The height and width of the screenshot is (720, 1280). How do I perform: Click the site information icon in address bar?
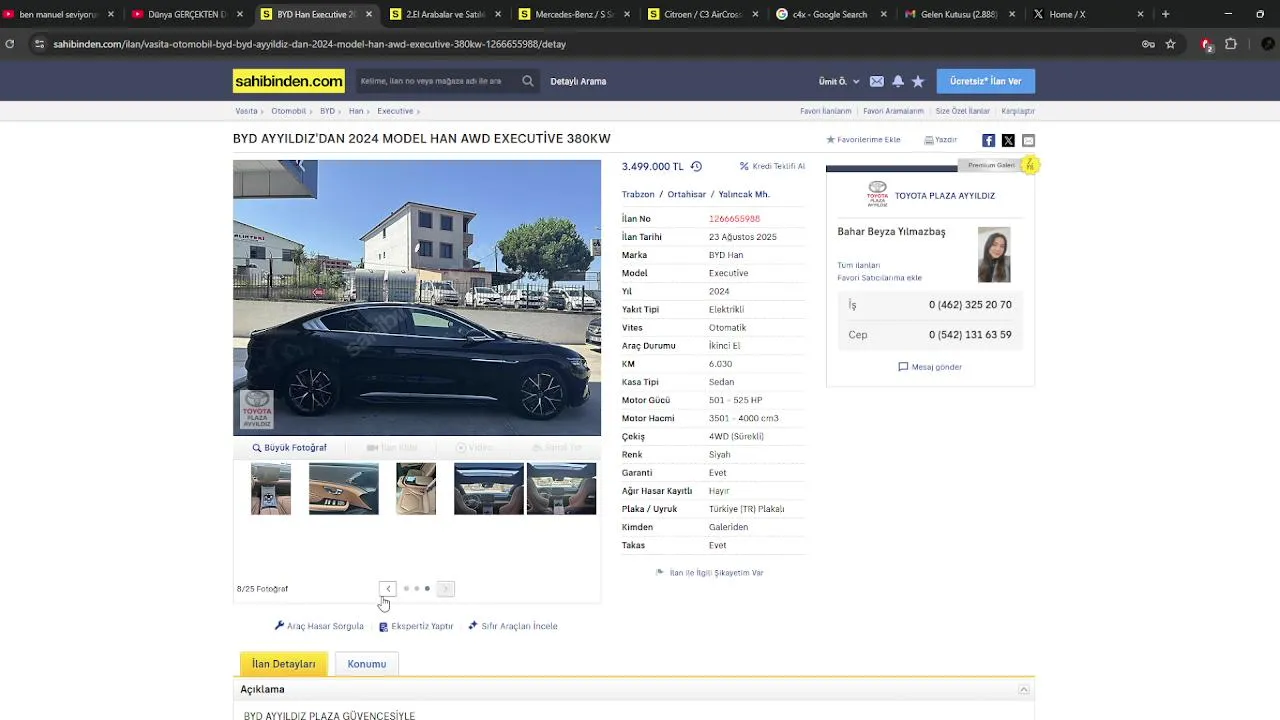pyautogui.click(x=39, y=44)
